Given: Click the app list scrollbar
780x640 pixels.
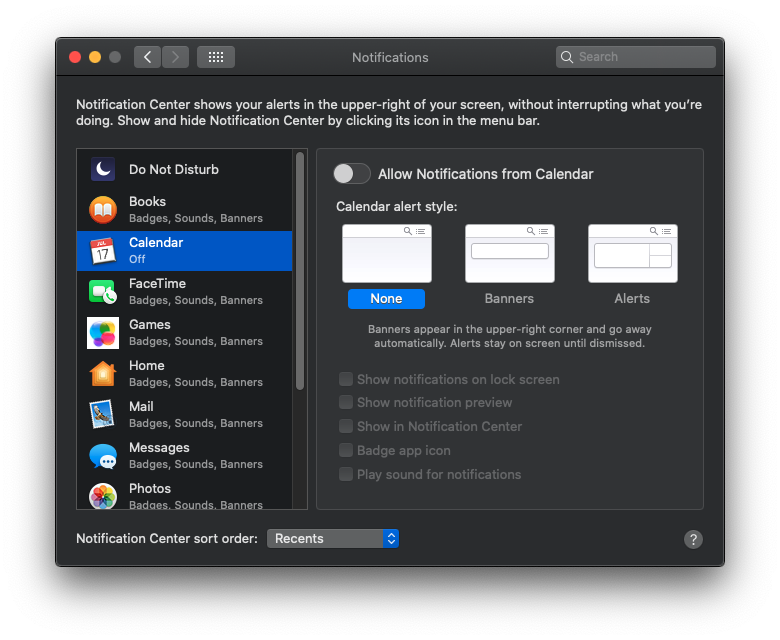Looking at the screenshot, I should [x=299, y=271].
